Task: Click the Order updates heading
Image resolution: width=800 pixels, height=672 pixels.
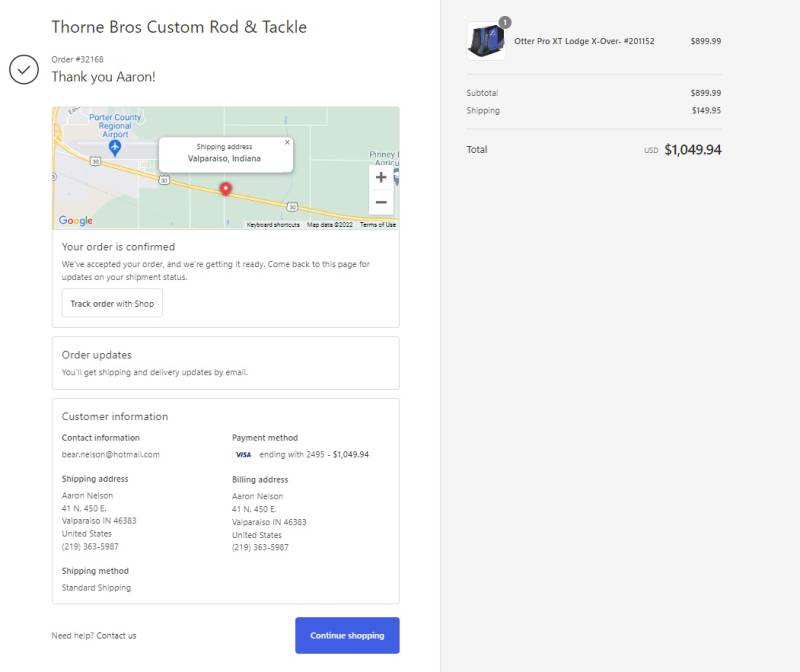Action: pyautogui.click(x=96, y=355)
